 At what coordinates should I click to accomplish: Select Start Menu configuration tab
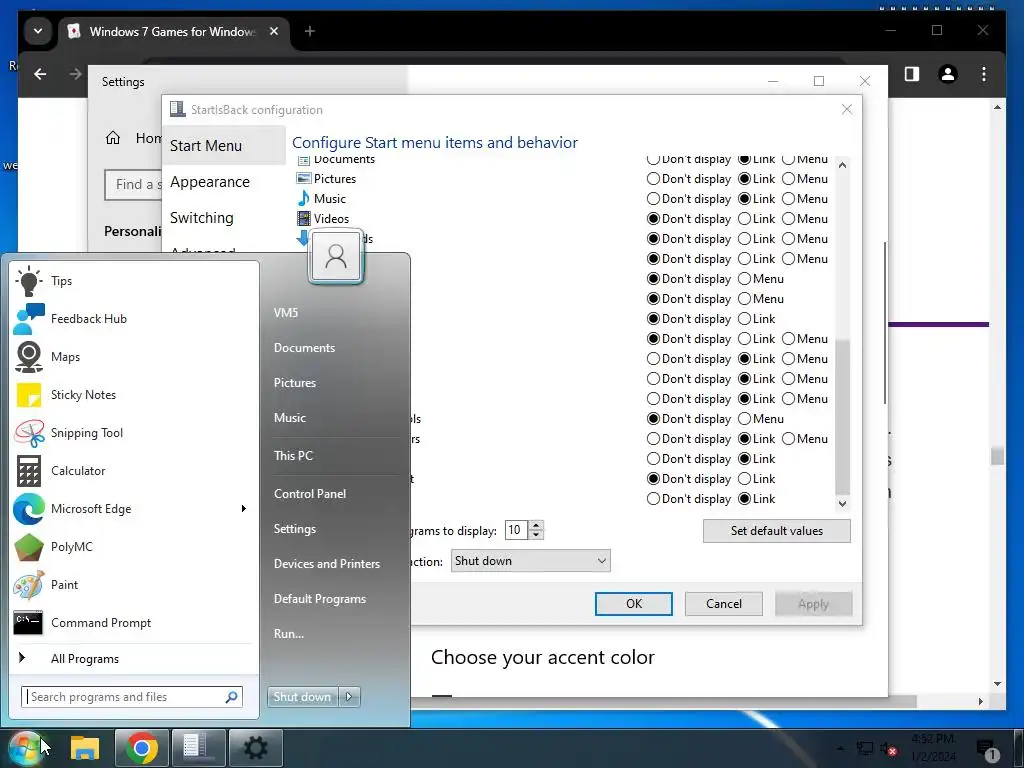(223, 146)
